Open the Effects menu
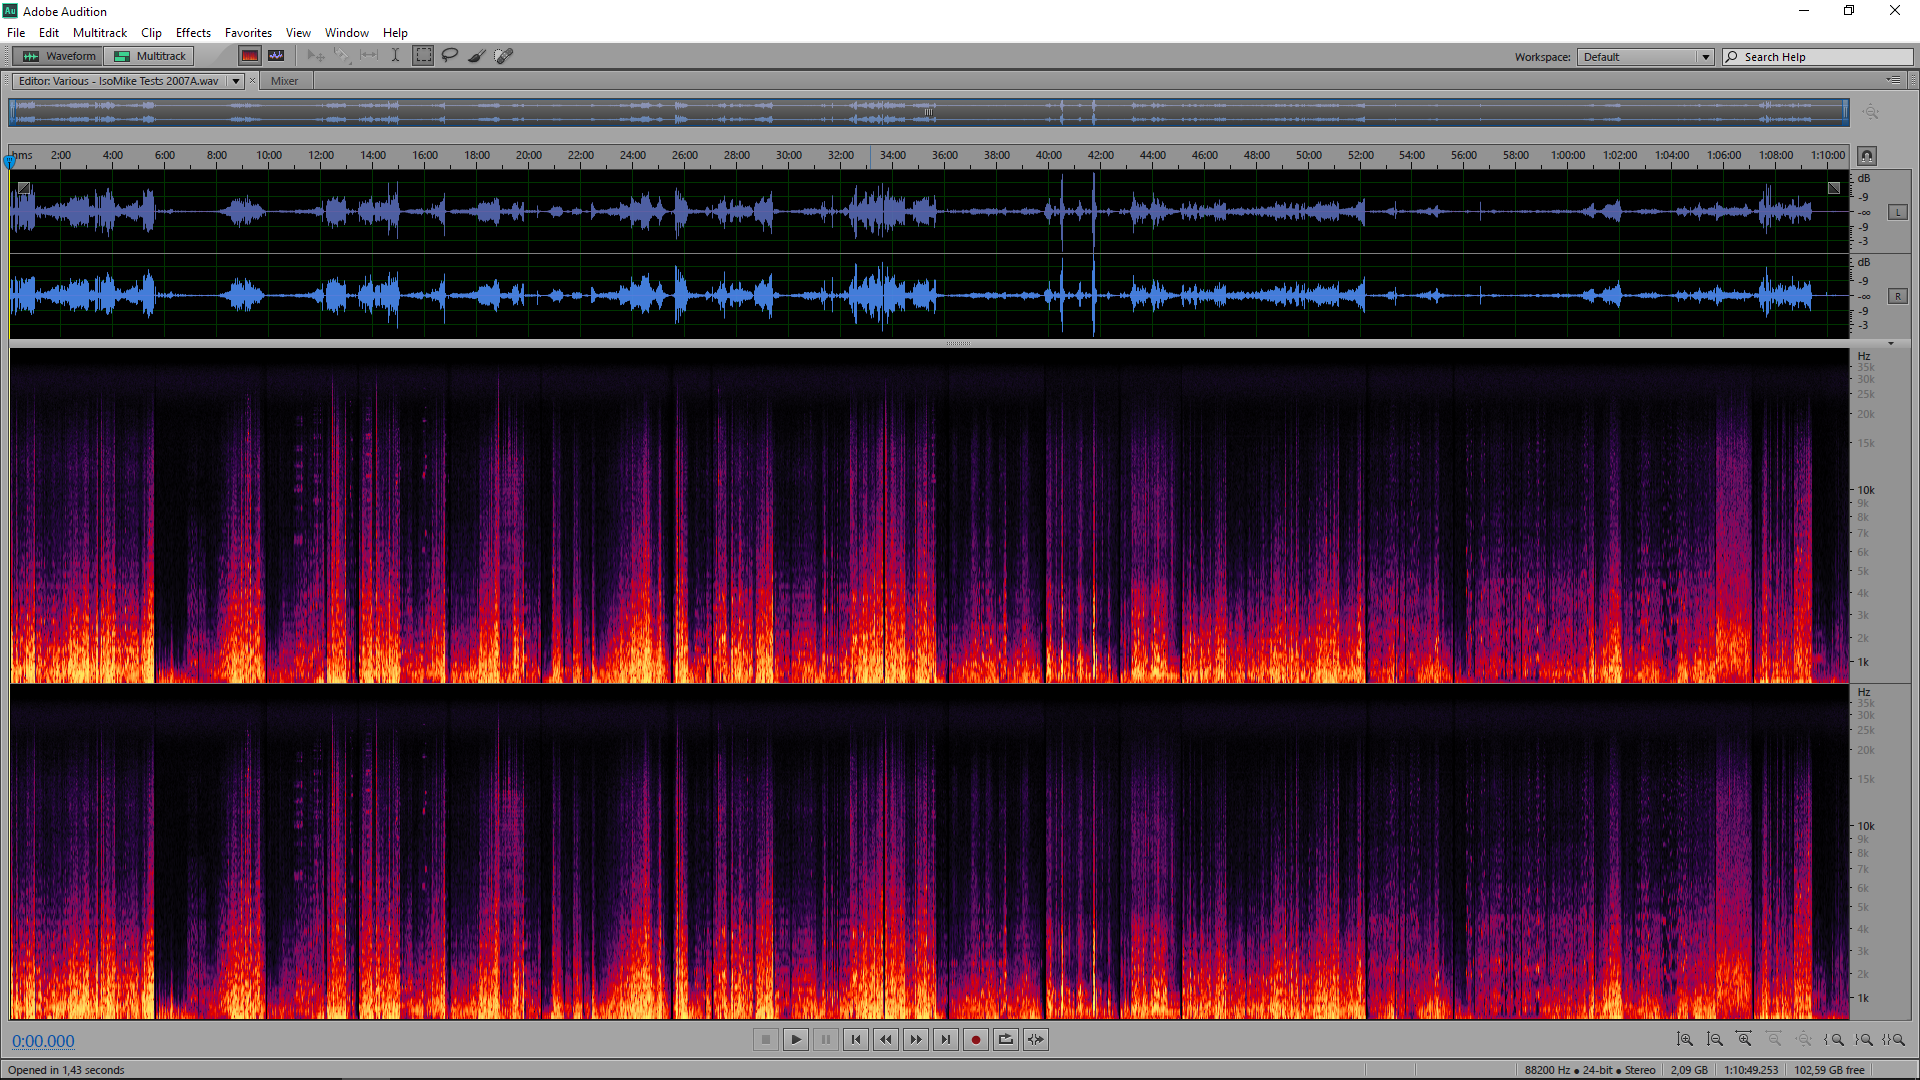The image size is (1920, 1080). point(193,33)
